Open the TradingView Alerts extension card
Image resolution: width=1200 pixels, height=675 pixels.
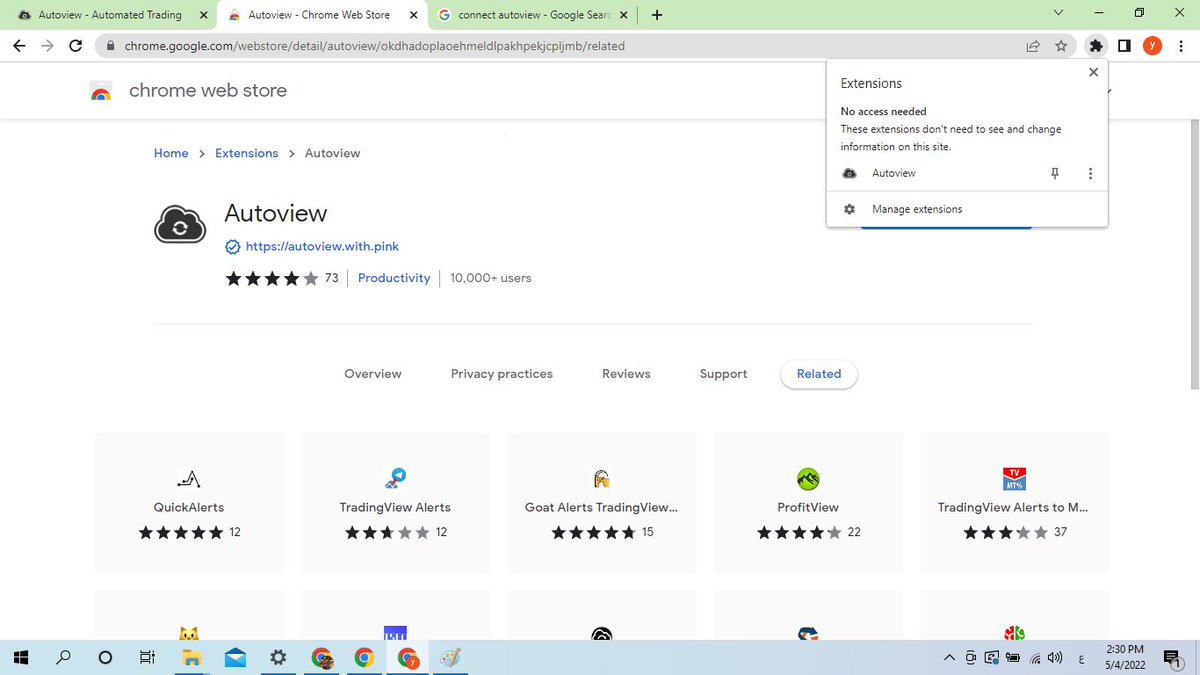click(x=395, y=503)
